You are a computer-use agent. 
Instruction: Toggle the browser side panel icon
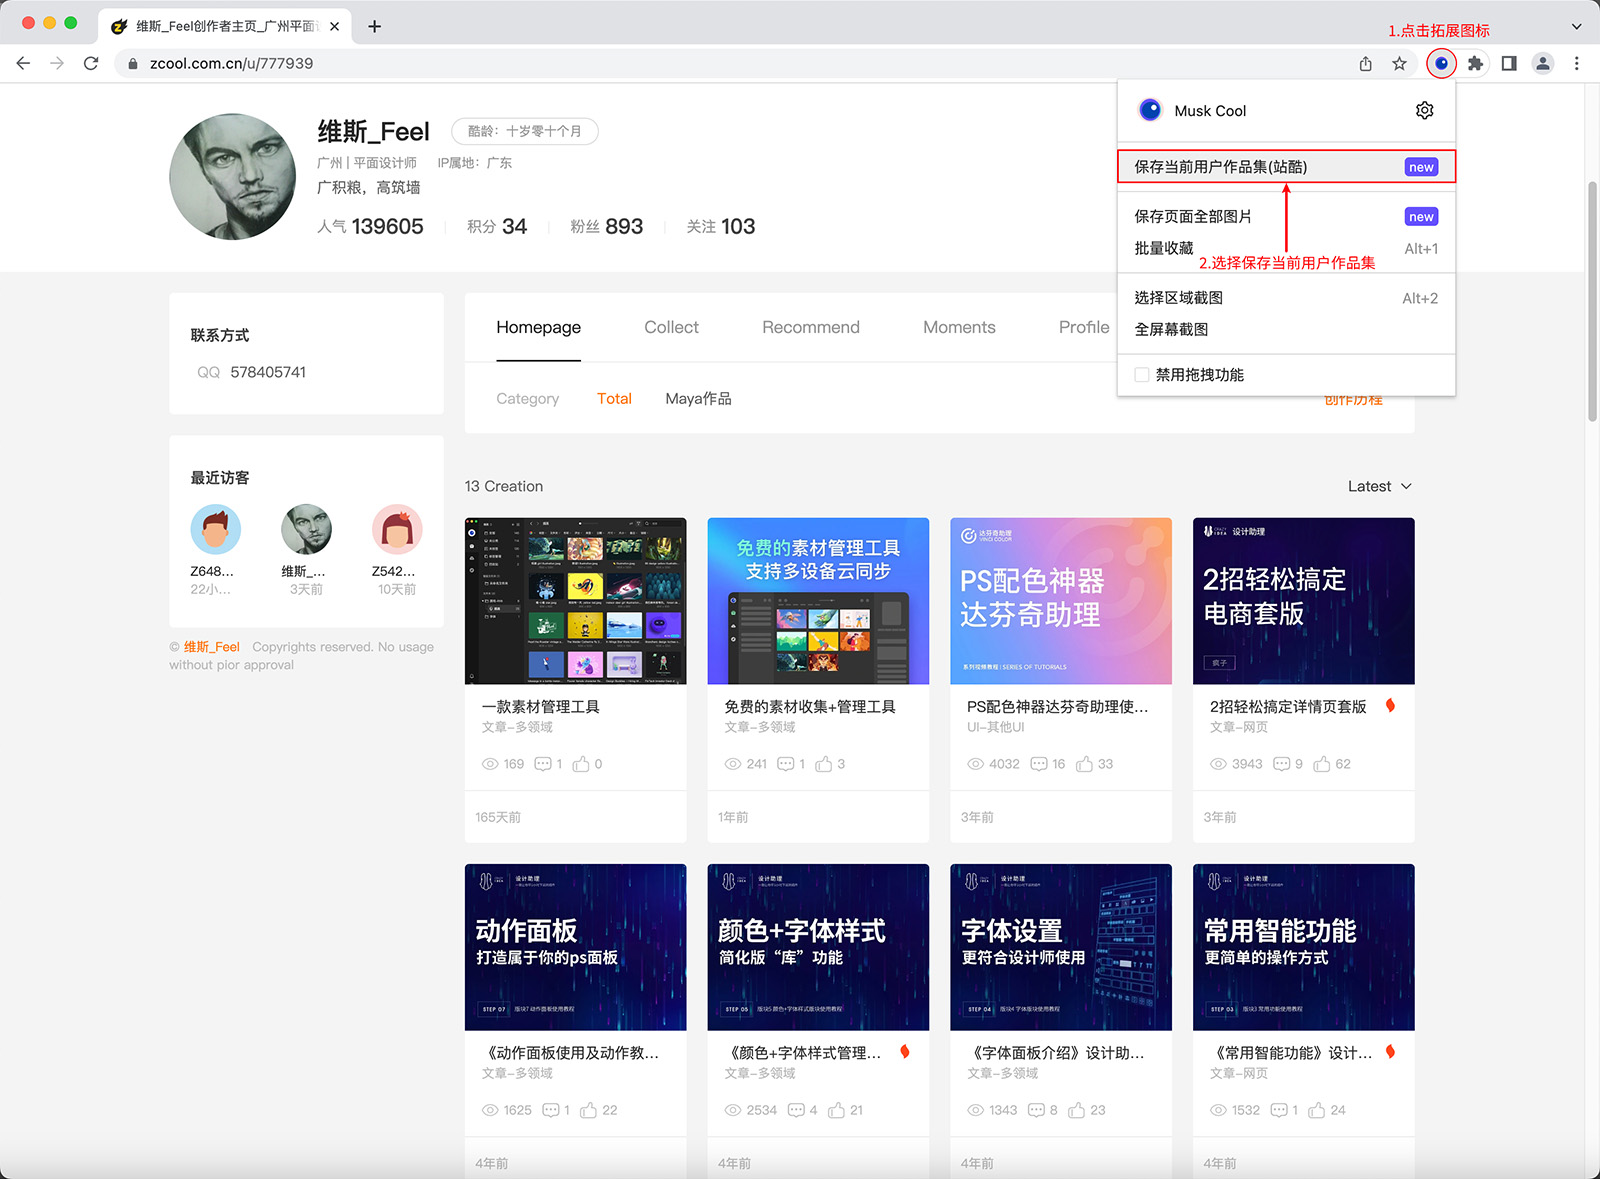[x=1509, y=63]
